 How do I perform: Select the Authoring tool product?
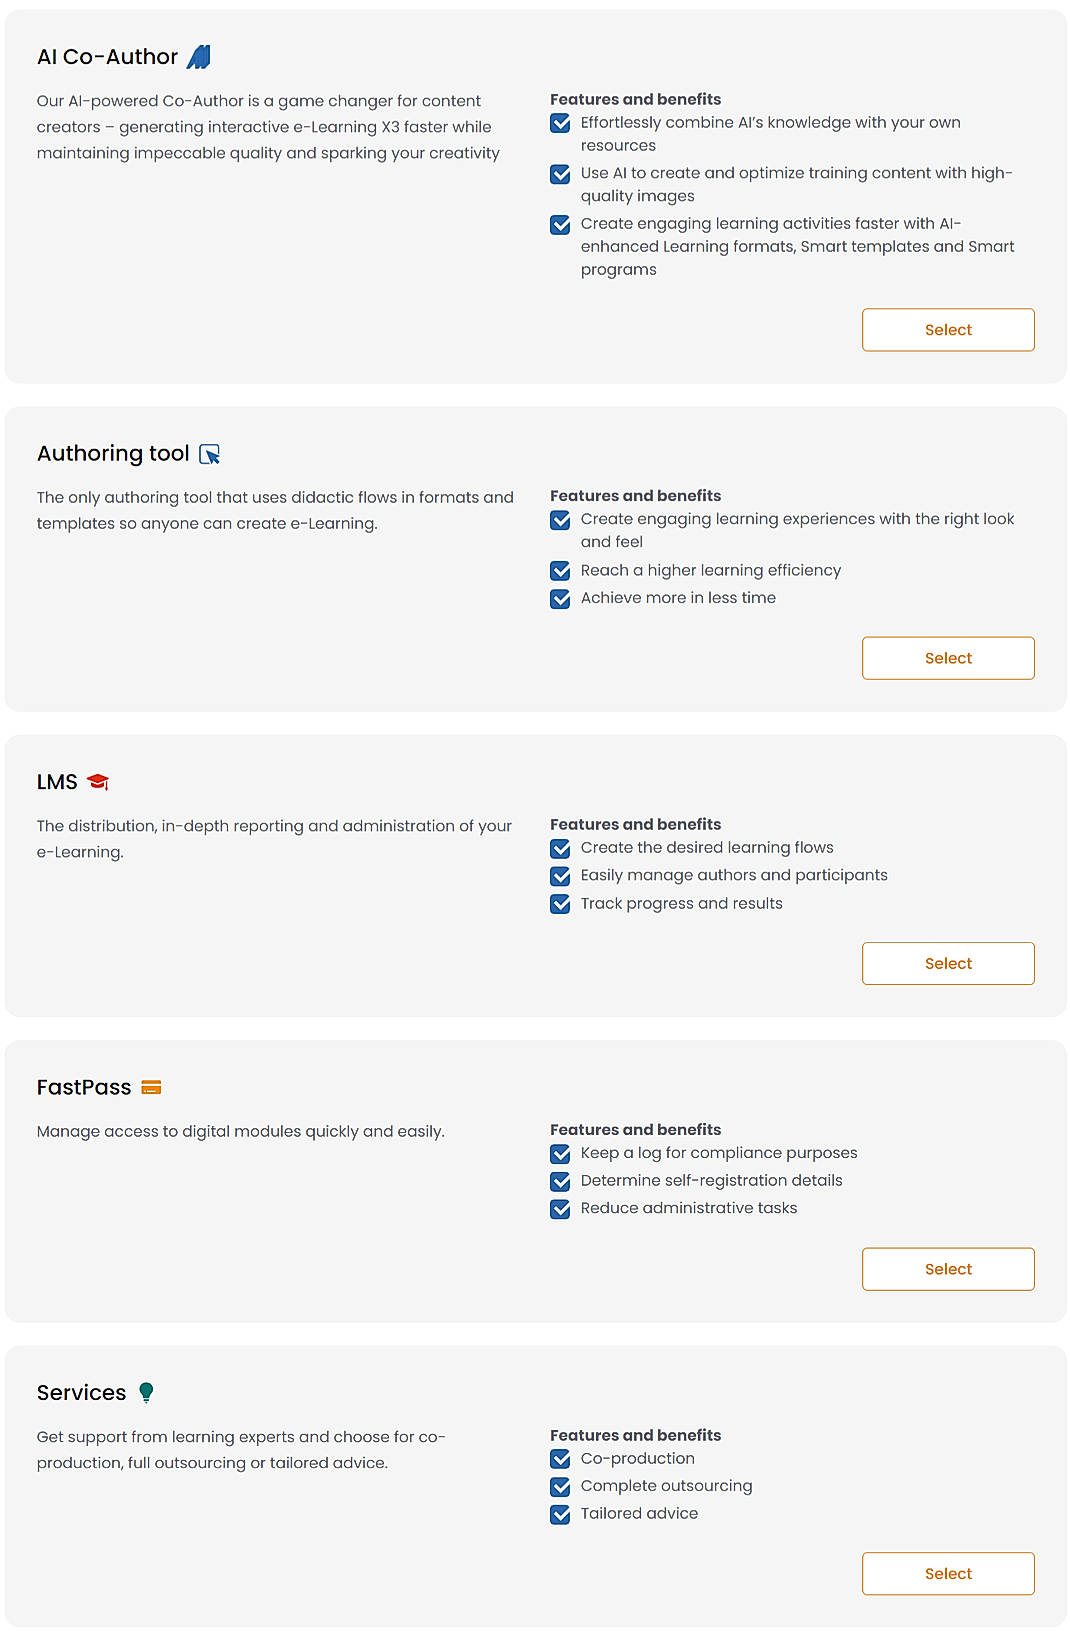[947, 657]
